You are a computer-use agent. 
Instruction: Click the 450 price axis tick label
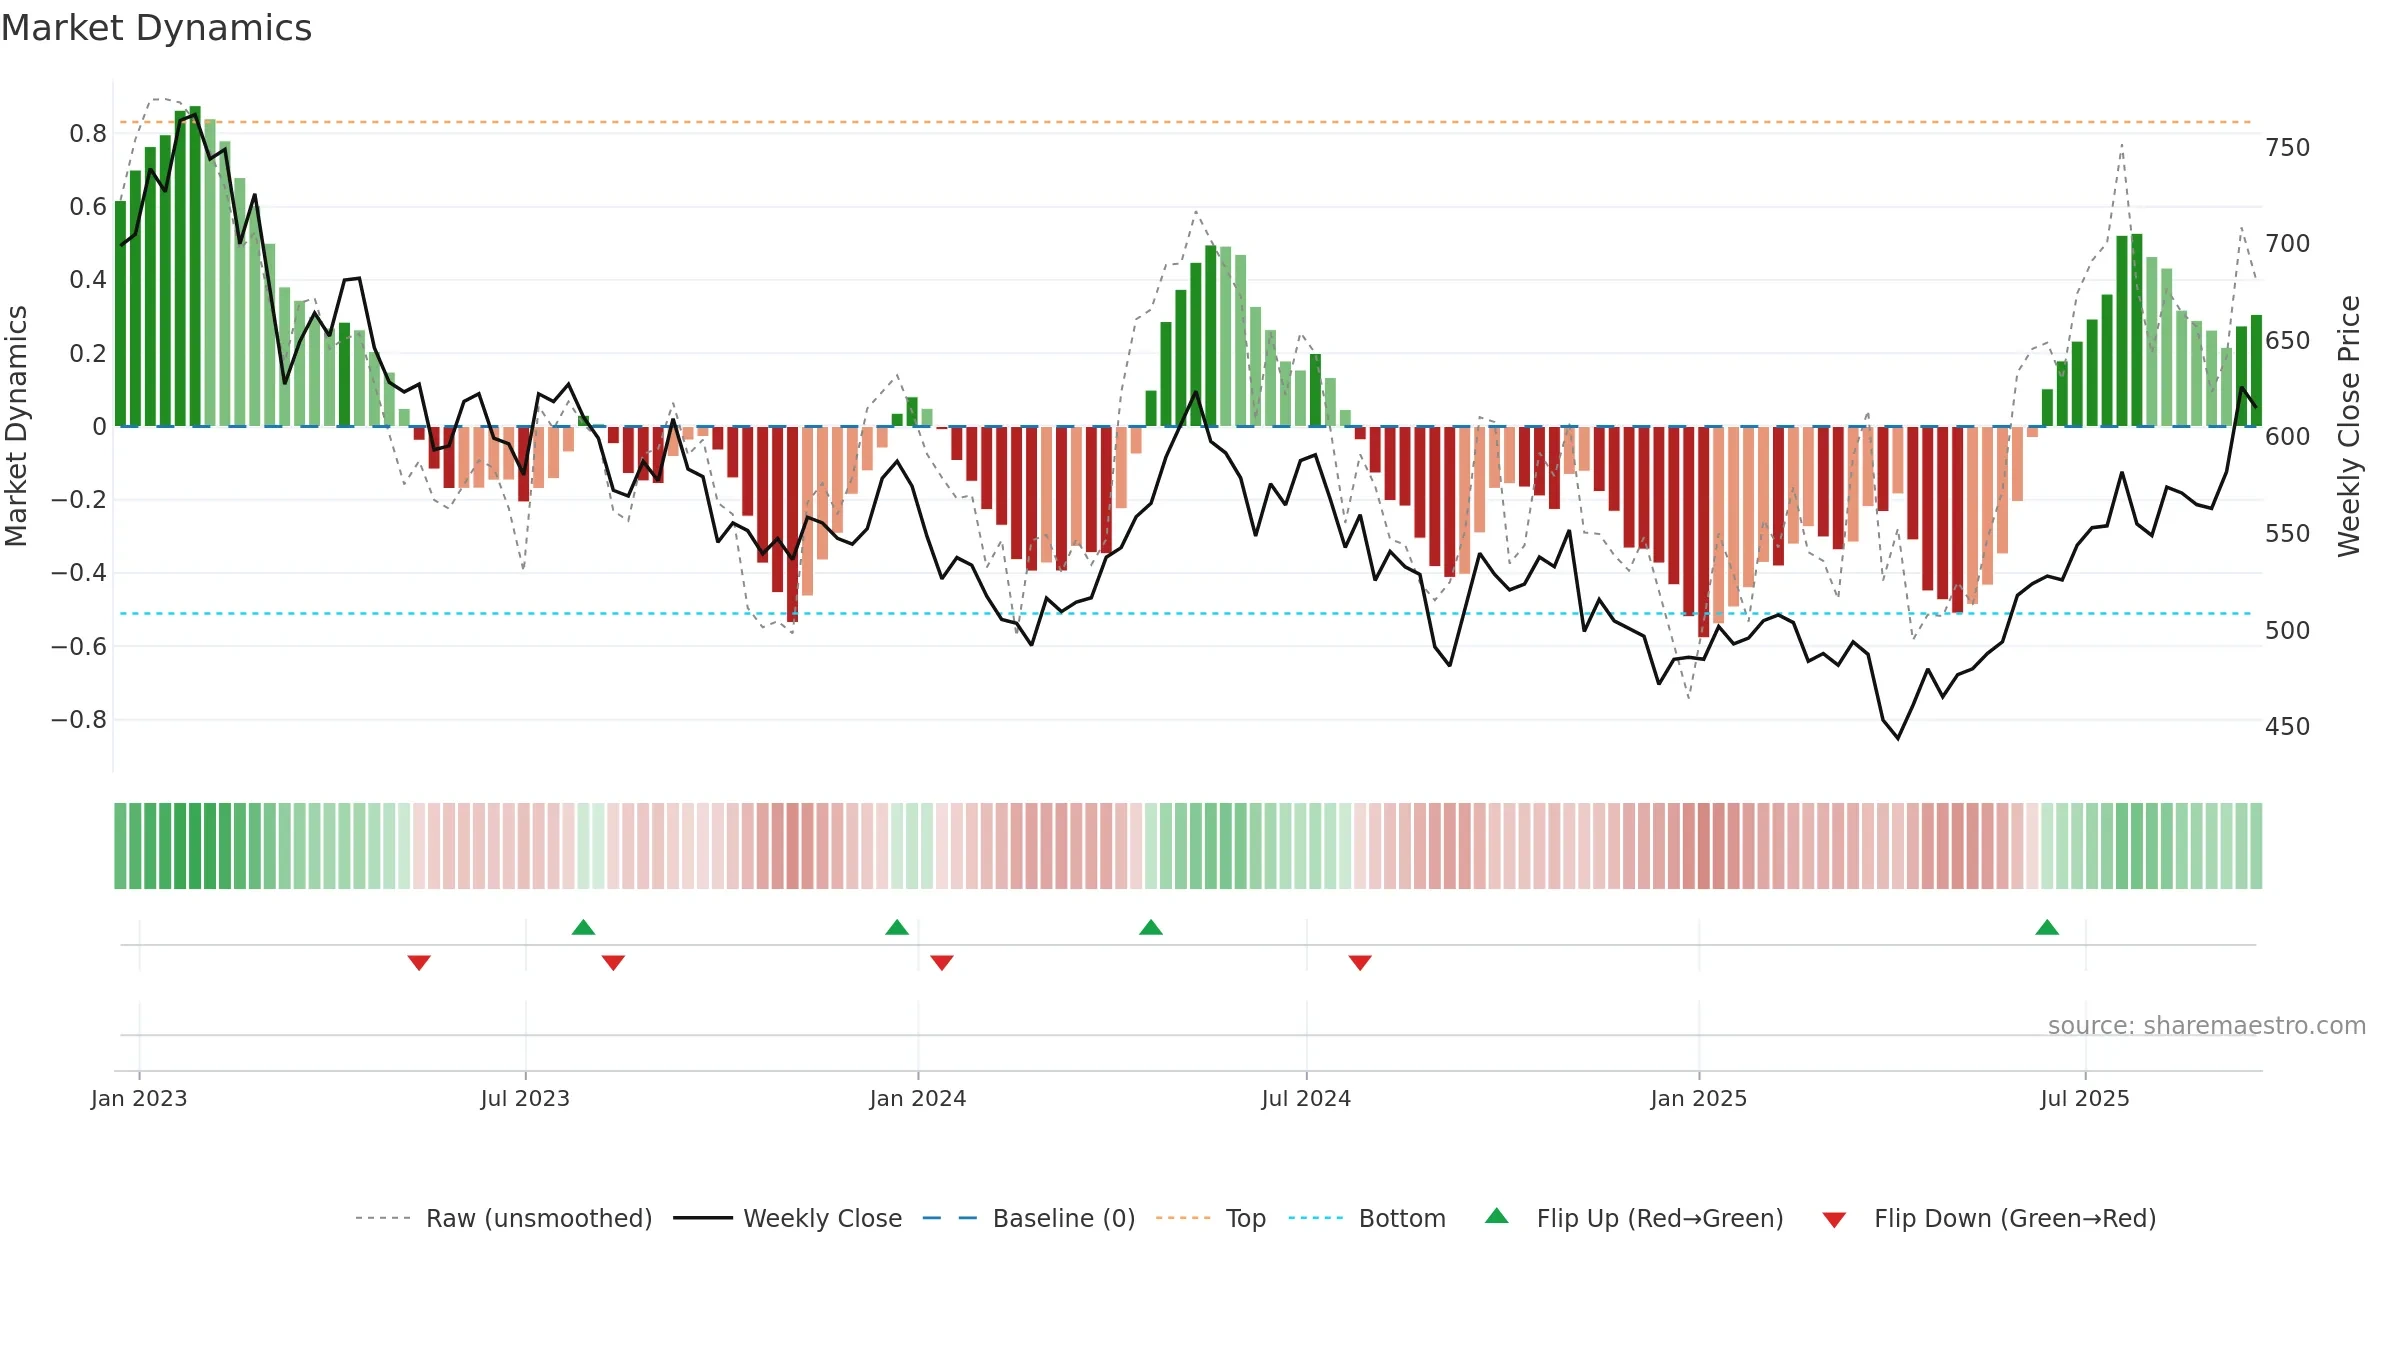(2288, 727)
